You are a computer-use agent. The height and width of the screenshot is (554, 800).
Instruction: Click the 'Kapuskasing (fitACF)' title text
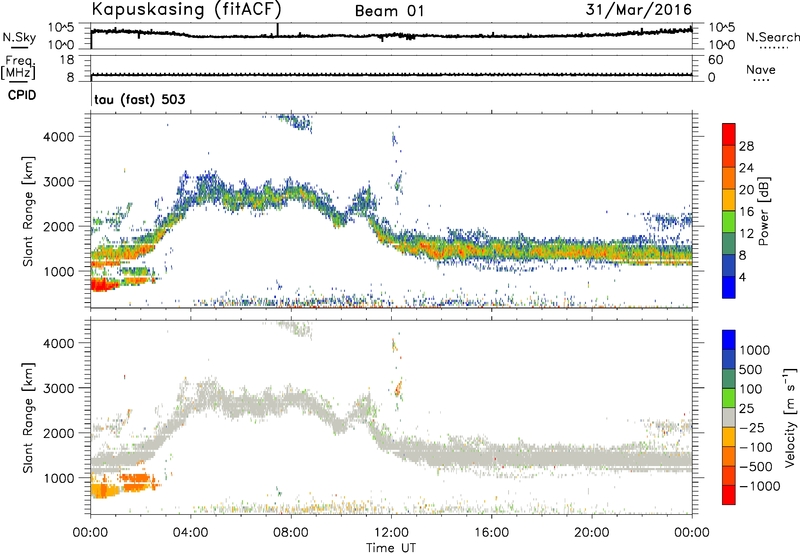(186, 10)
